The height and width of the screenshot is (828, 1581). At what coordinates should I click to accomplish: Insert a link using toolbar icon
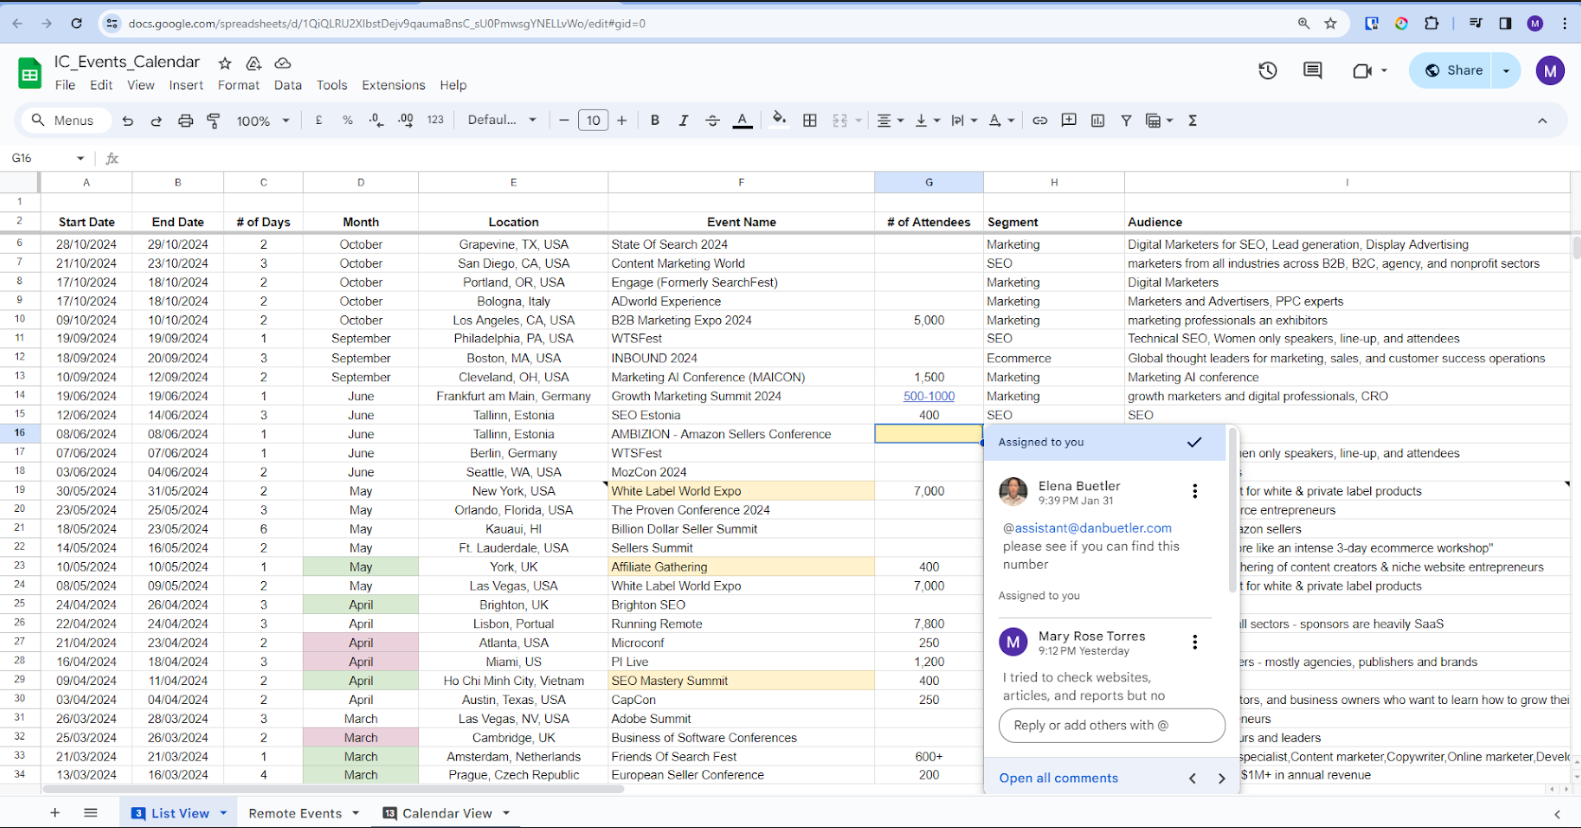coord(1040,120)
